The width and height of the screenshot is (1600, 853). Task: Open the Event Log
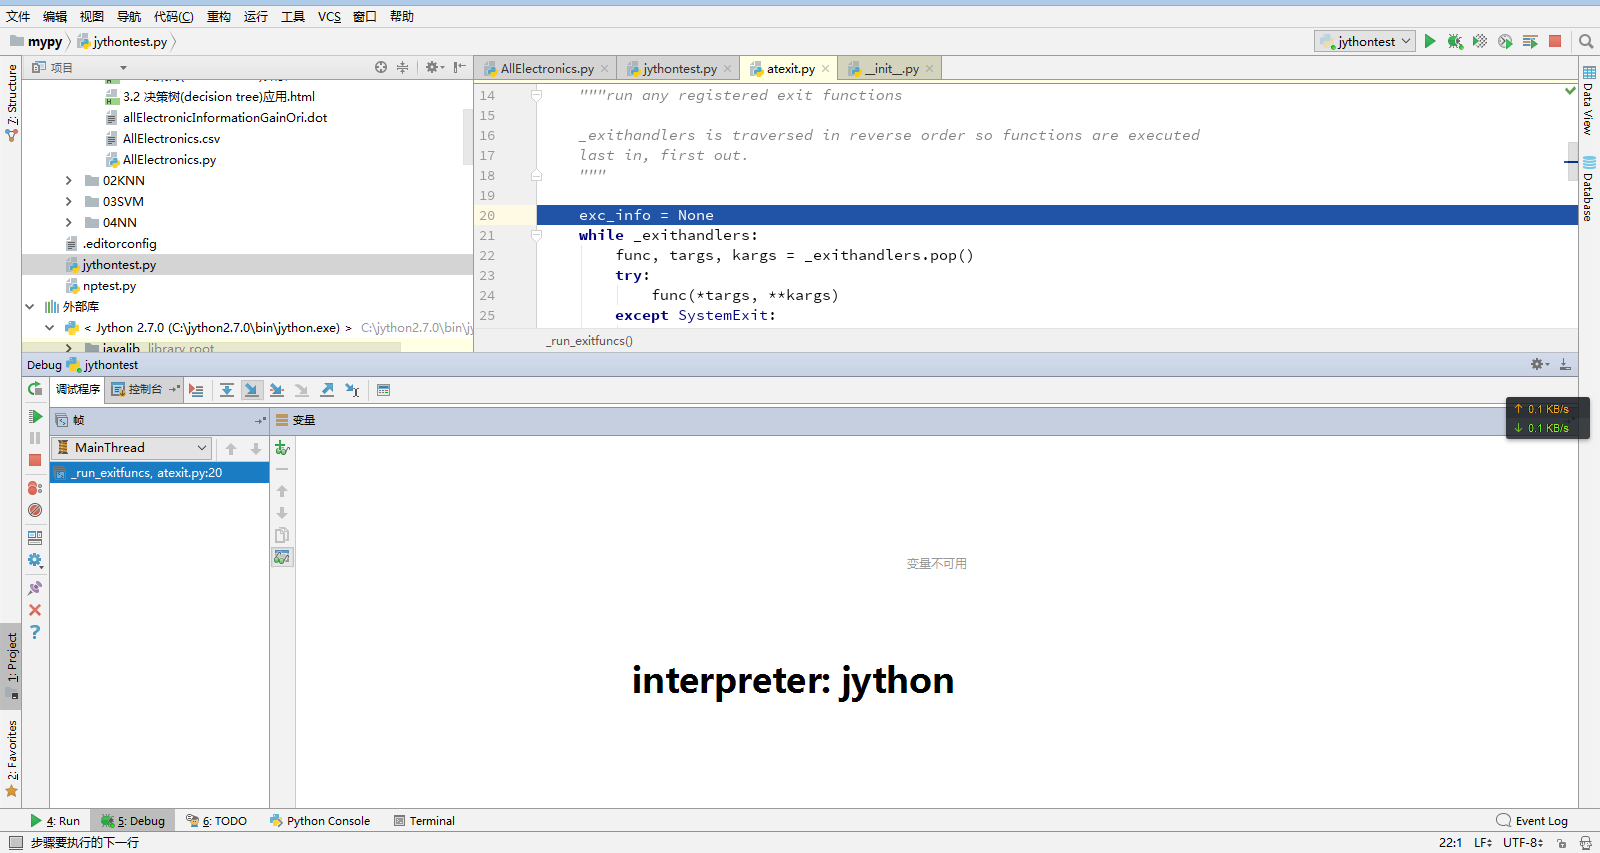pyautogui.click(x=1532, y=821)
